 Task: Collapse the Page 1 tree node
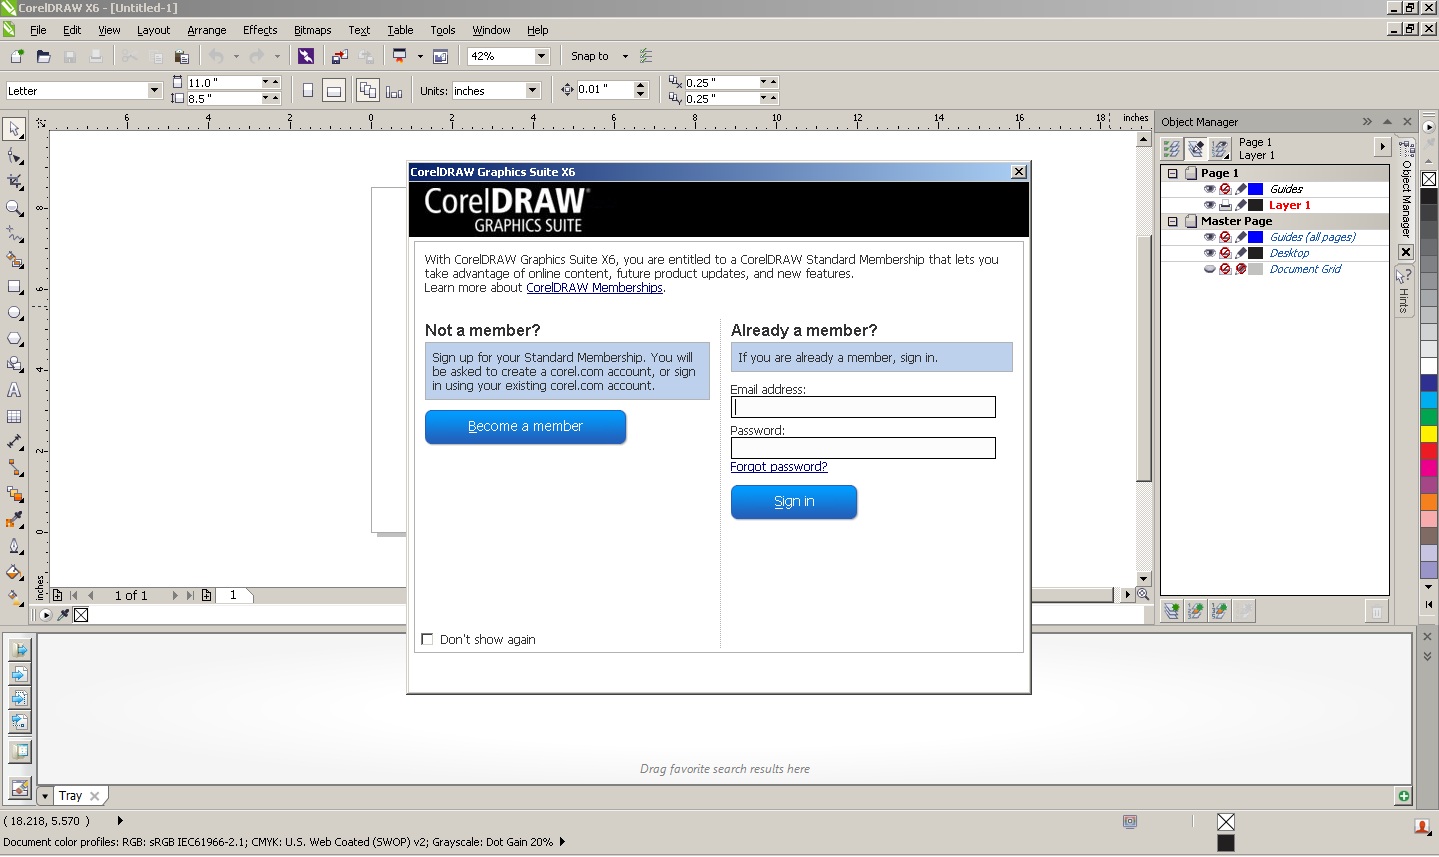click(x=1172, y=173)
